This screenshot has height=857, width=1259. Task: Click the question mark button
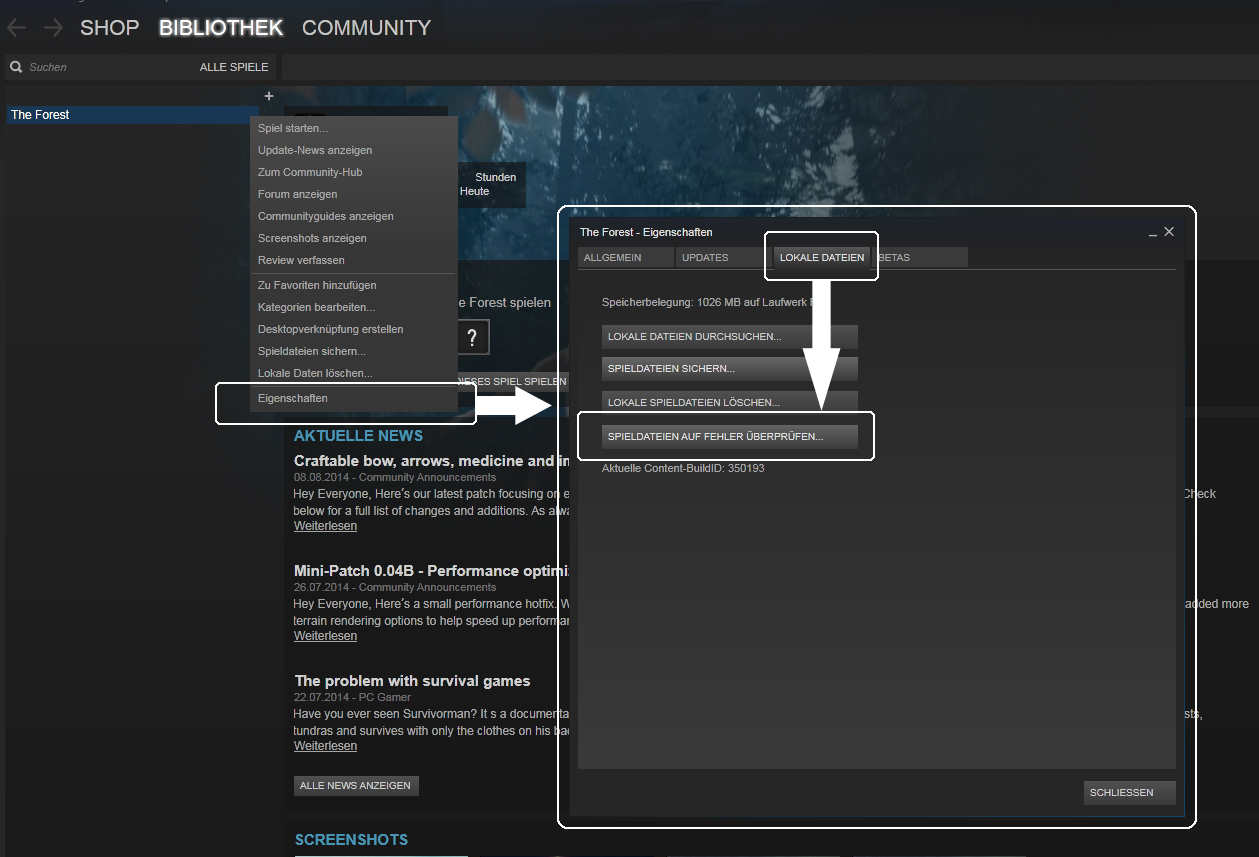tap(471, 338)
